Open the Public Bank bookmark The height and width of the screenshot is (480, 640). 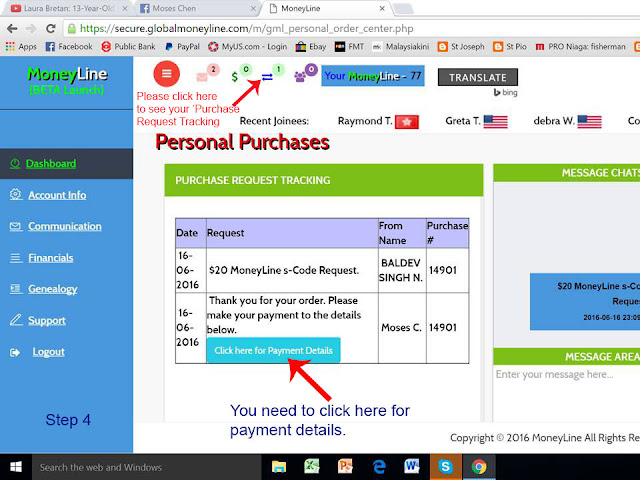pyautogui.click(x=128, y=47)
